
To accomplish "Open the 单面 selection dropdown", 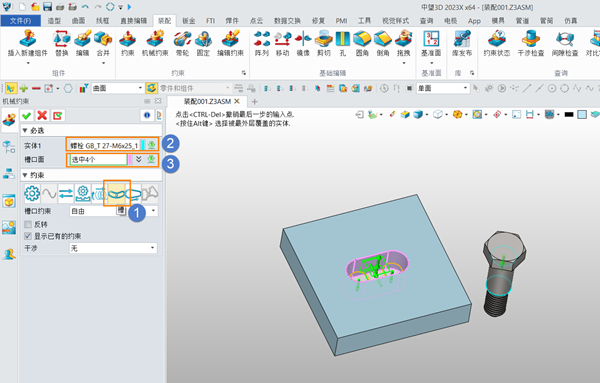I will [x=443, y=88].
